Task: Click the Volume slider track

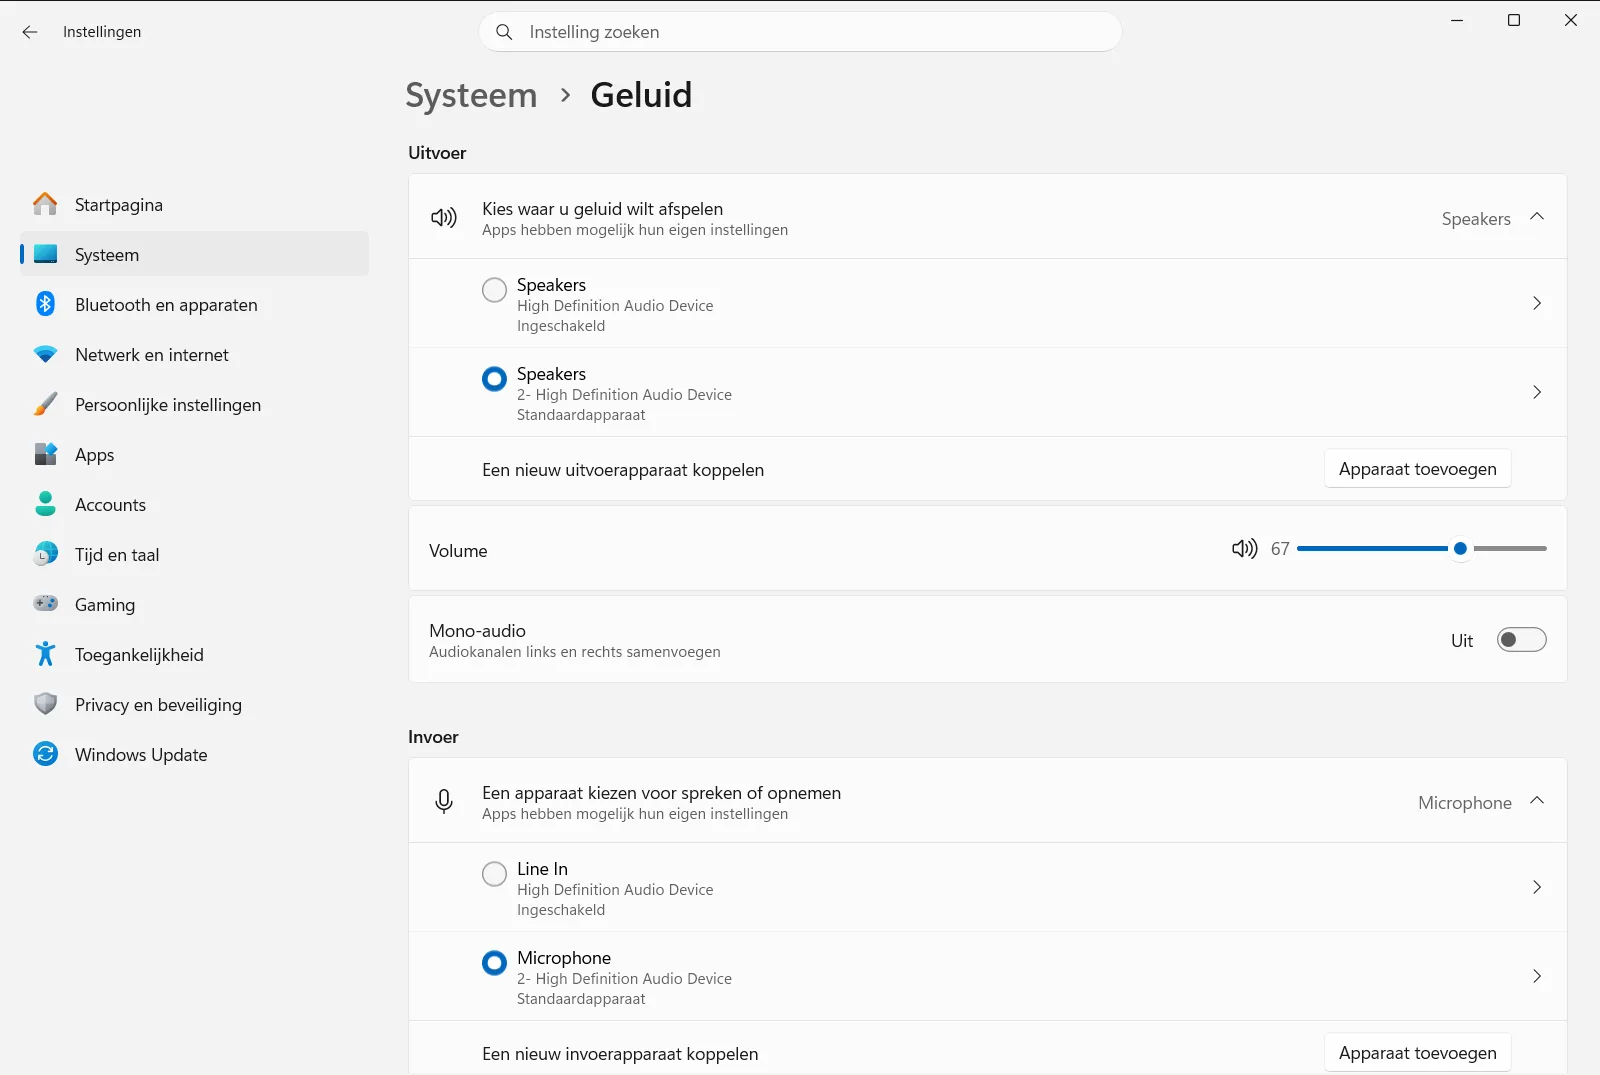Action: coord(1421,548)
